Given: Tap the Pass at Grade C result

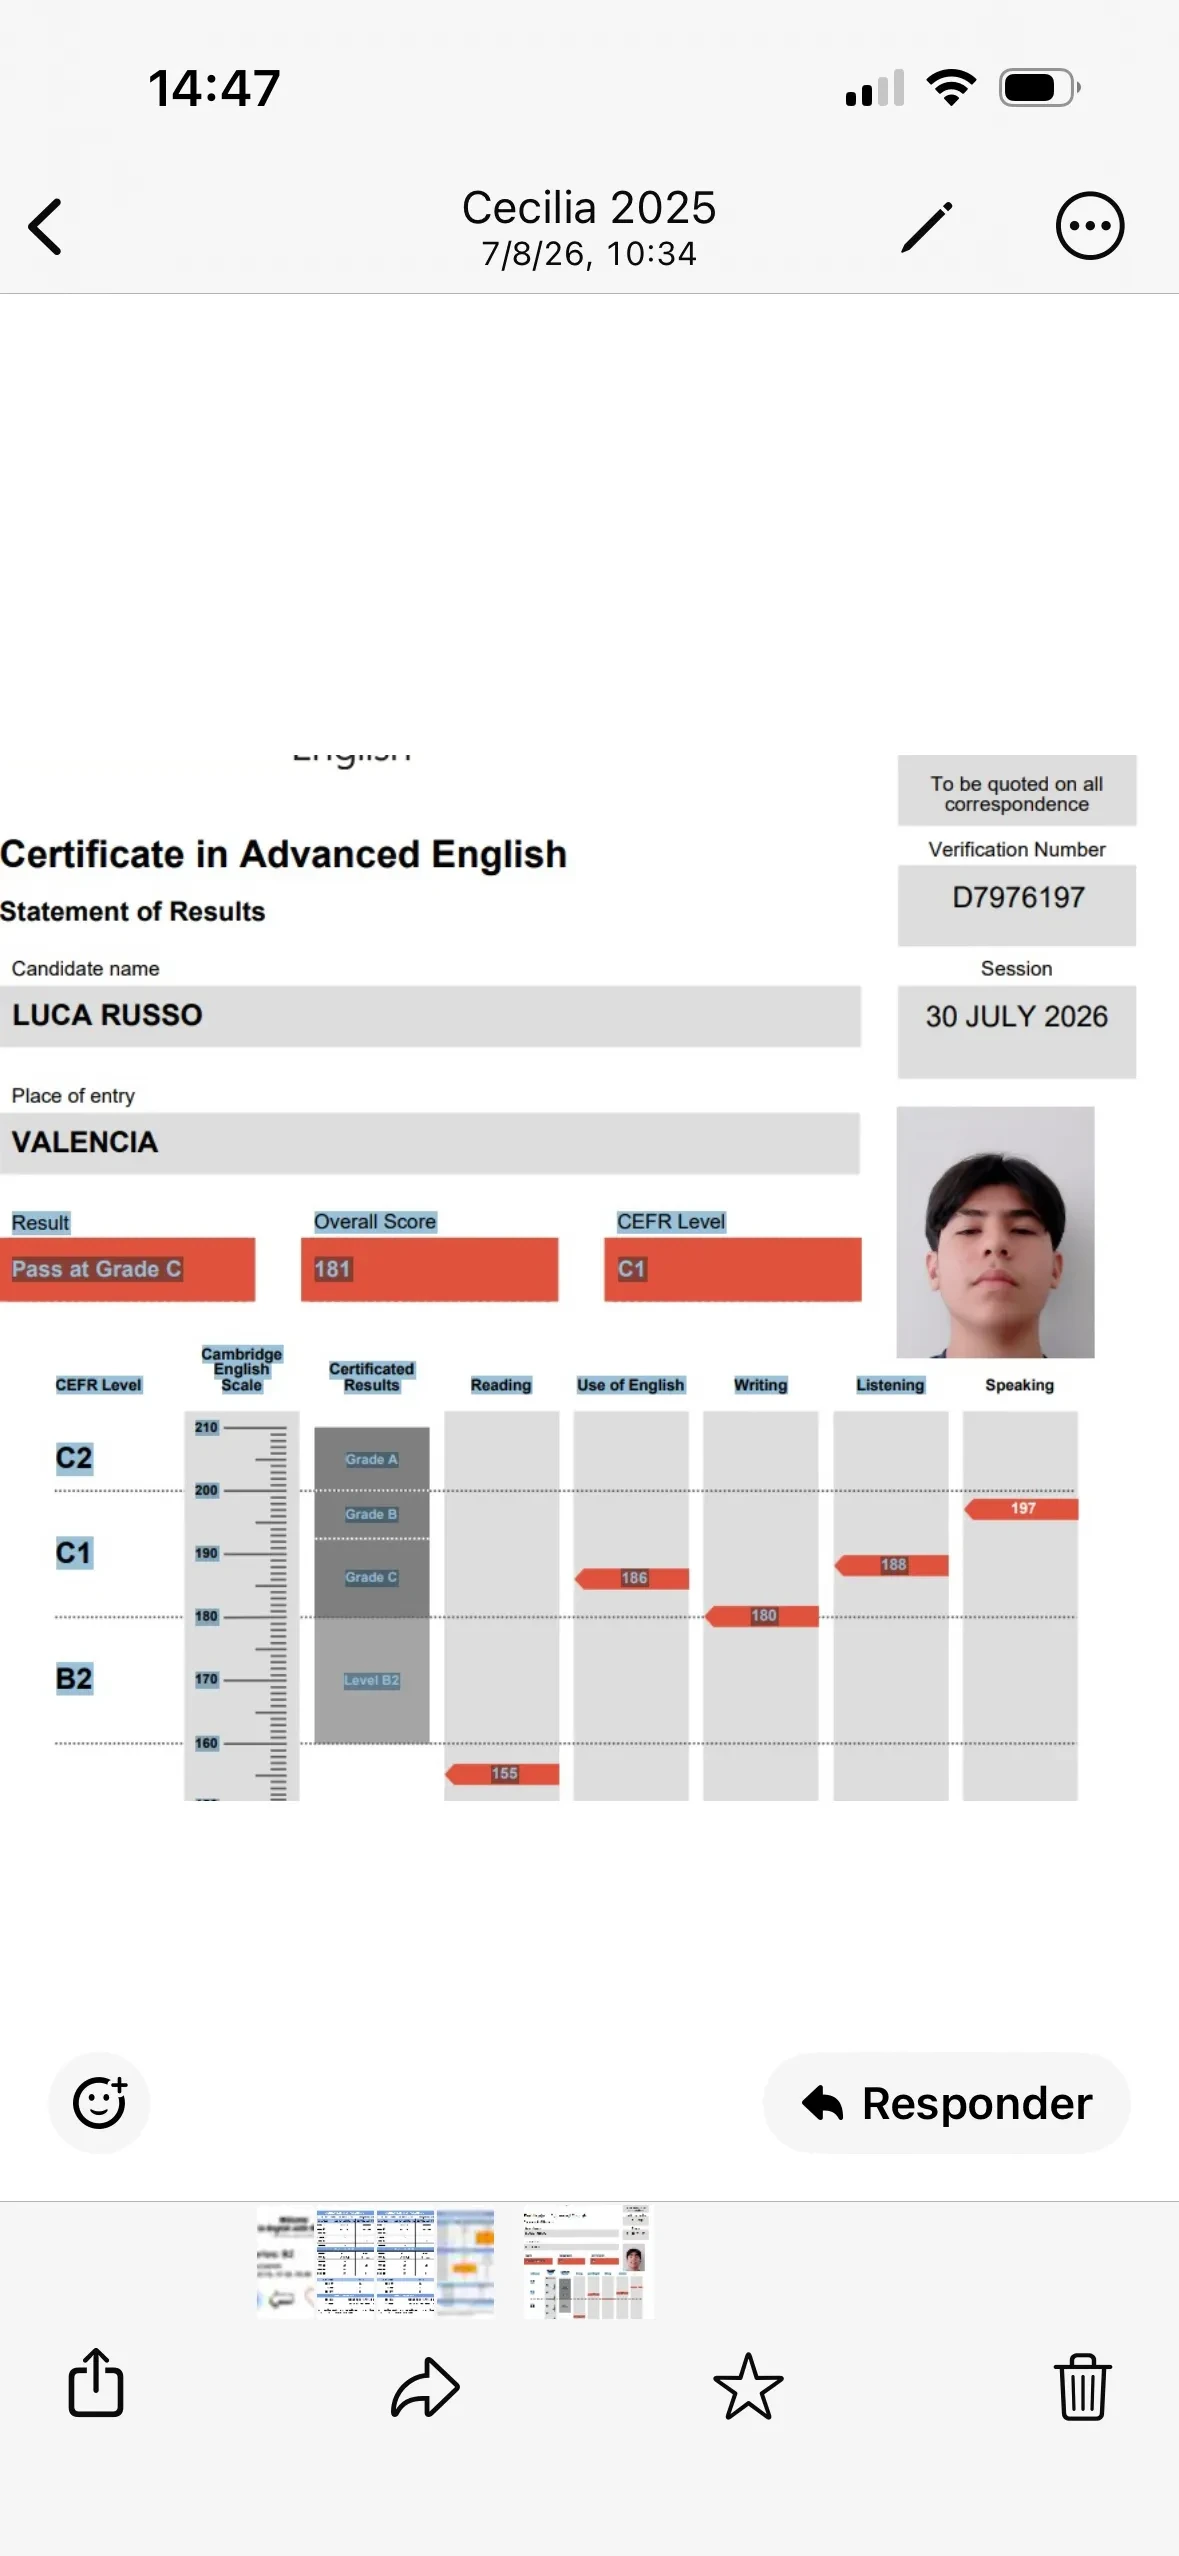Looking at the screenshot, I should (x=127, y=1269).
